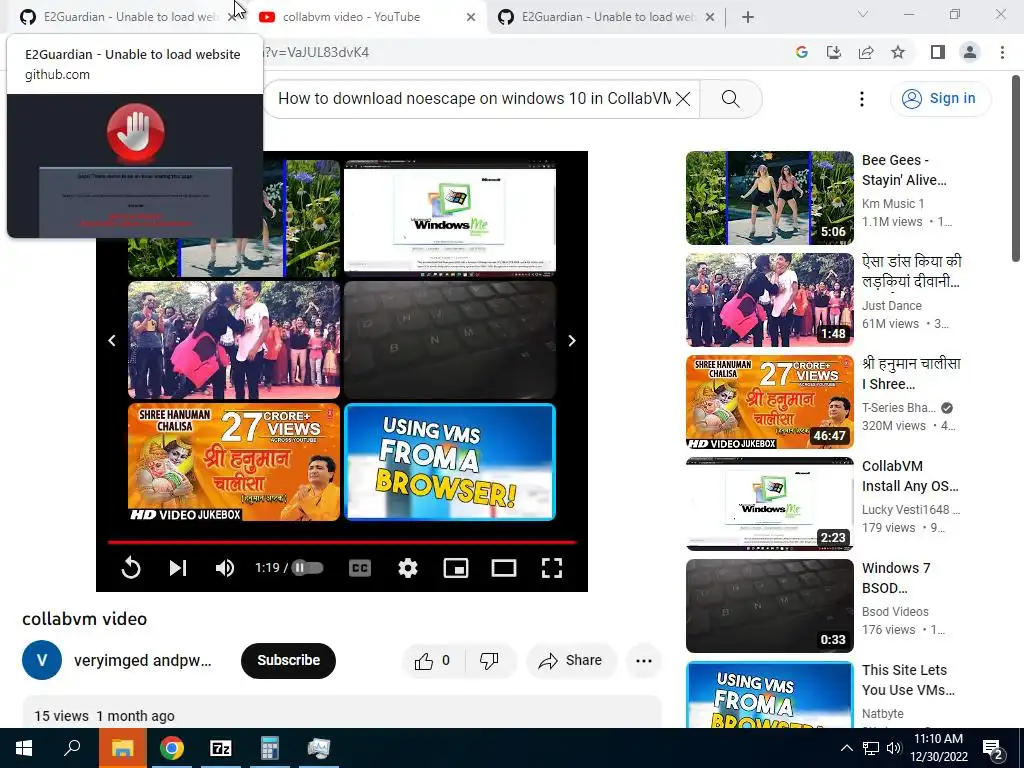Open Chrome from the taskbar
The image size is (1024, 768).
(172, 748)
